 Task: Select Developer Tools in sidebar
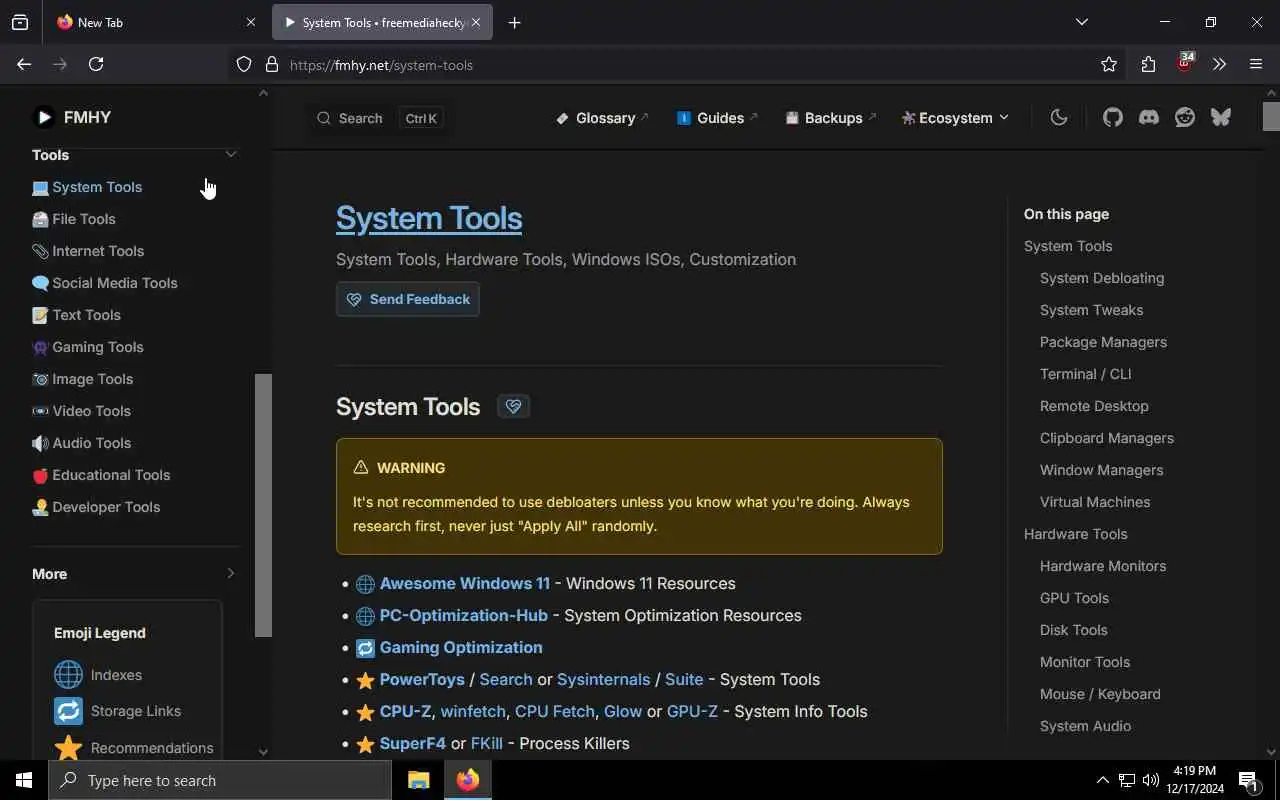click(96, 507)
